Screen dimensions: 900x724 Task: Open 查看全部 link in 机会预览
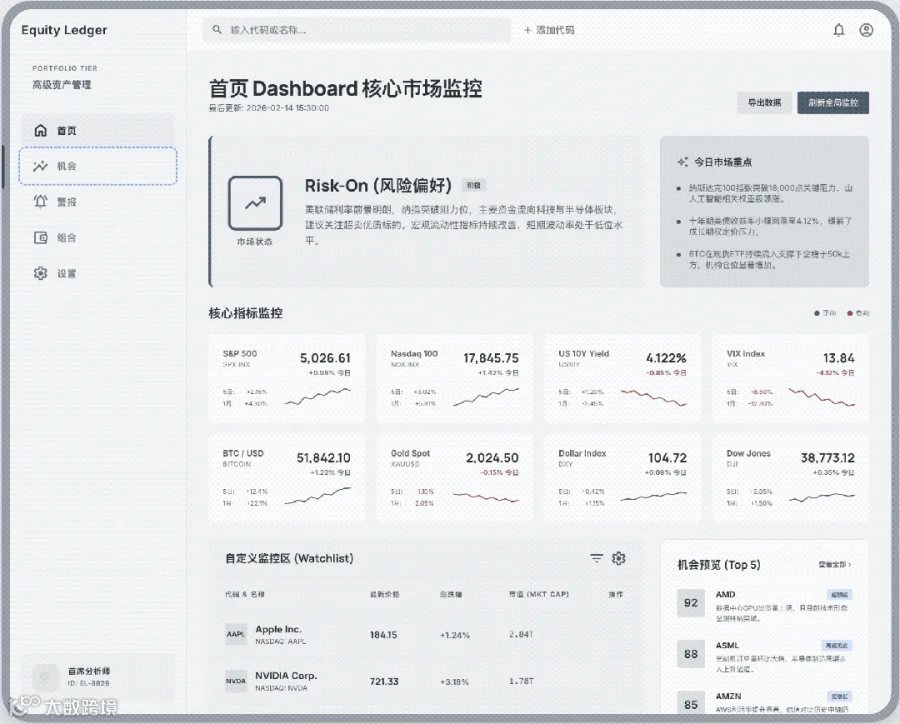(835, 564)
